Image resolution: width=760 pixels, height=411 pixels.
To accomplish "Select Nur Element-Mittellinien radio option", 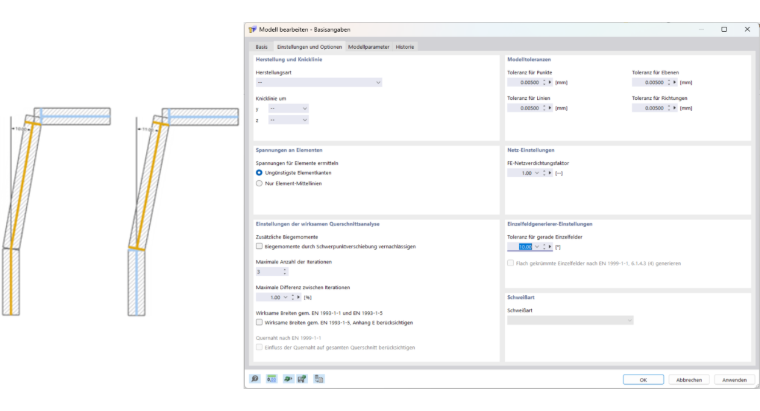I will [x=259, y=184].
